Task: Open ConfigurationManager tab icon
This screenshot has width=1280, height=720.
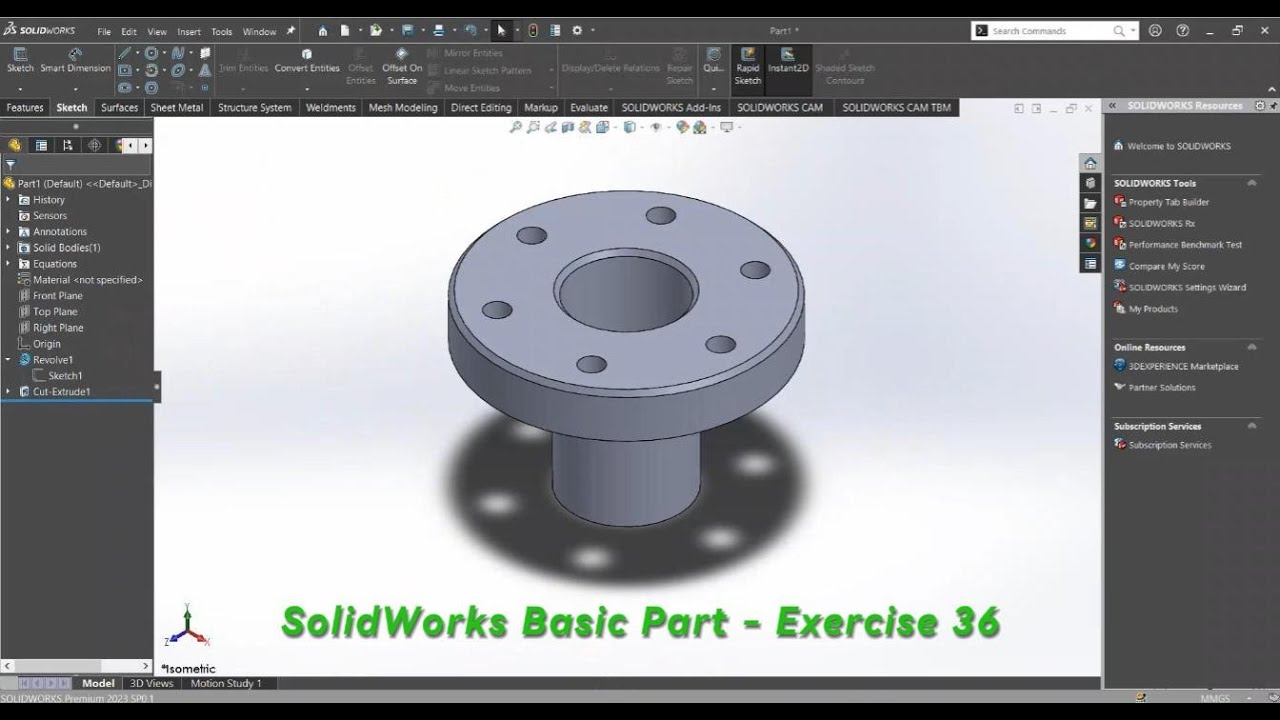Action: coord(68,145)
